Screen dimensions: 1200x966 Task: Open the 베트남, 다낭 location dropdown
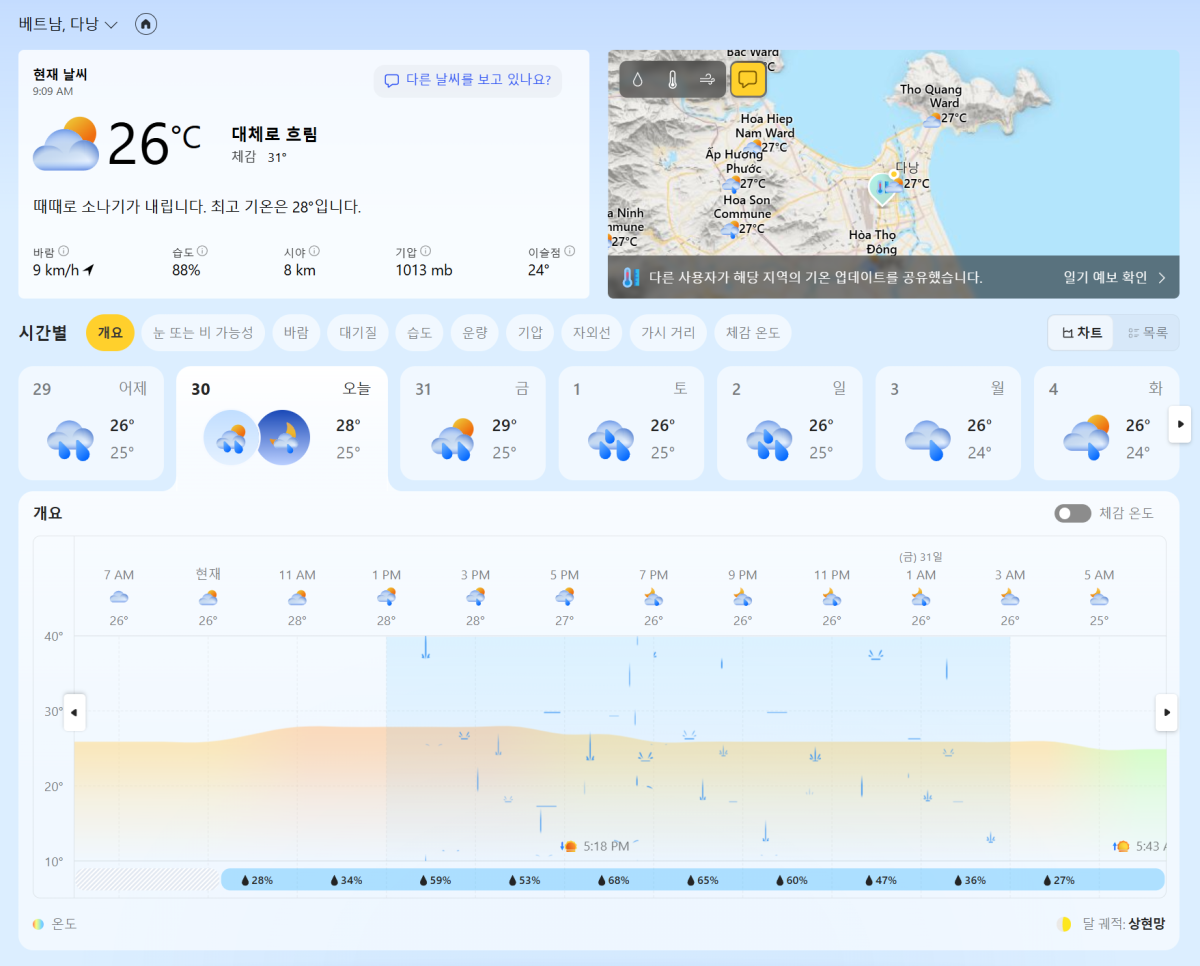coord(68,24)
